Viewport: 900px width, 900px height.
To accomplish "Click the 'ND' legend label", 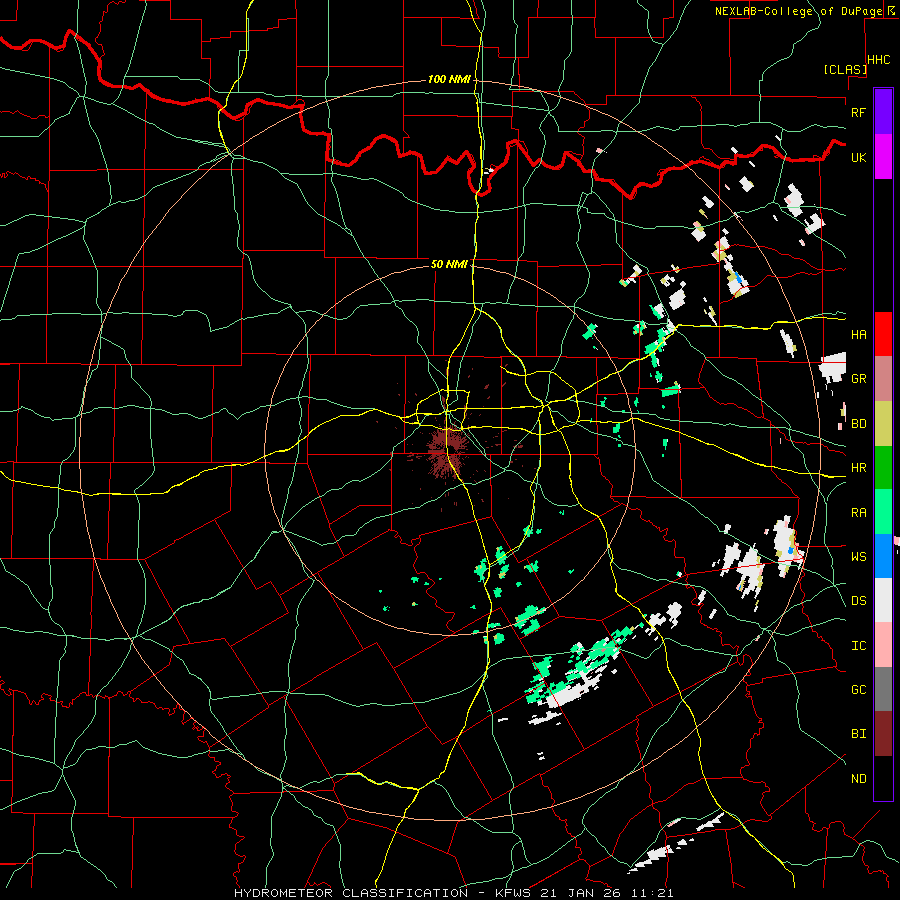I will point(858,779).
